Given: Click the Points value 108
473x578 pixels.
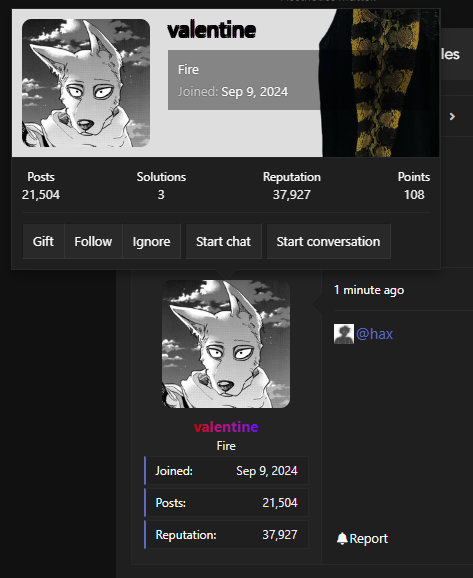Looking at the screenshot, I should click(414, 195).
